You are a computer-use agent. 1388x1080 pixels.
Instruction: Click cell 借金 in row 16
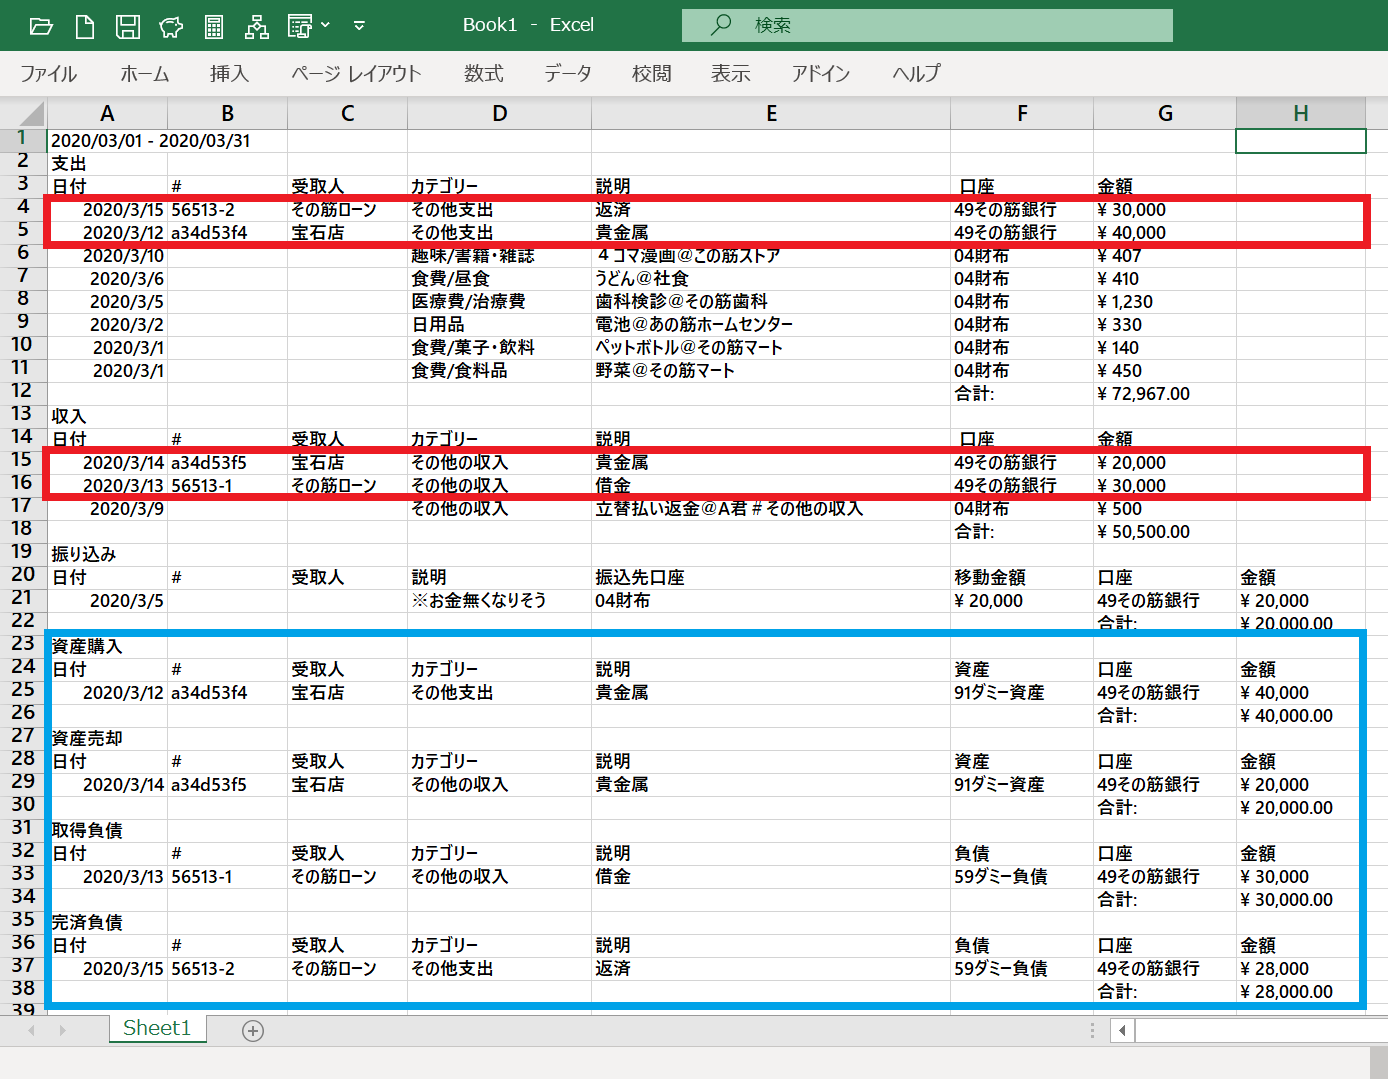click(x=771, y=486)
